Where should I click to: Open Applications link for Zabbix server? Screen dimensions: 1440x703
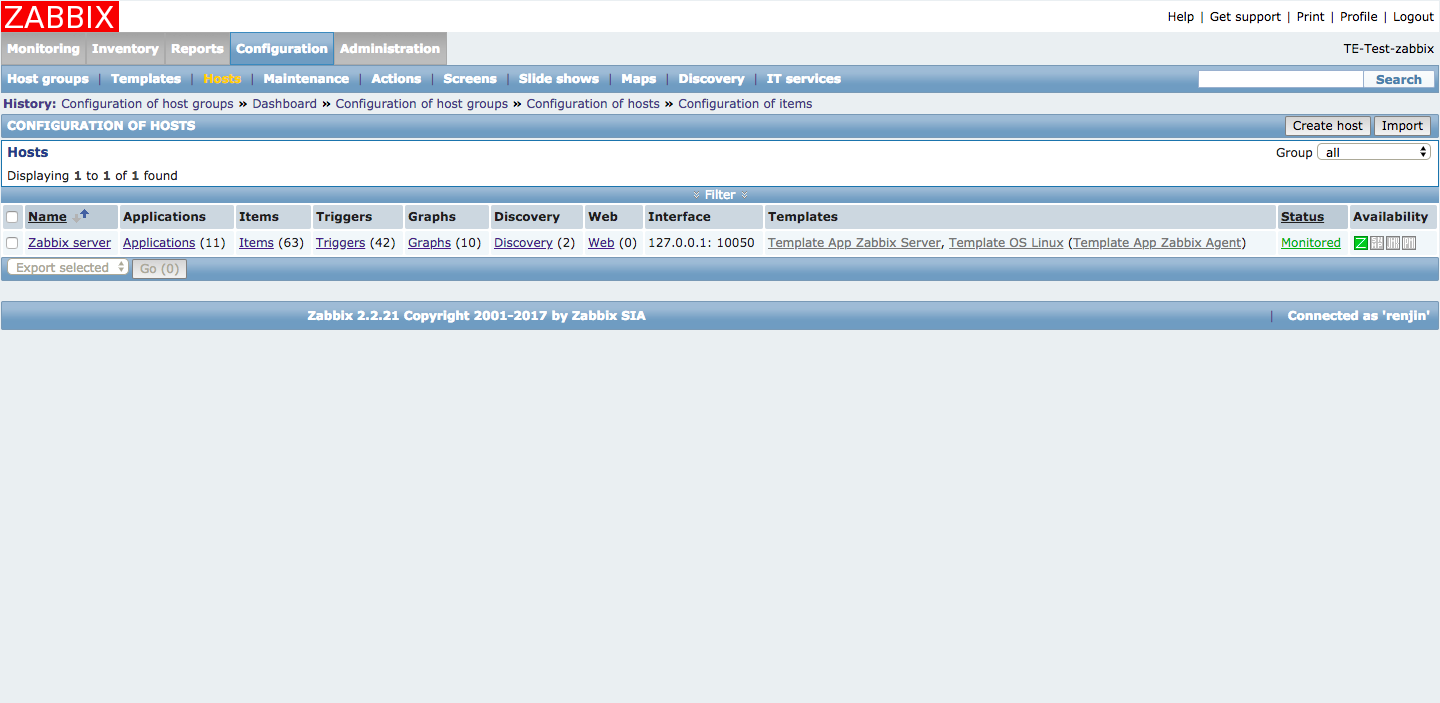click(x=159, y=243)
